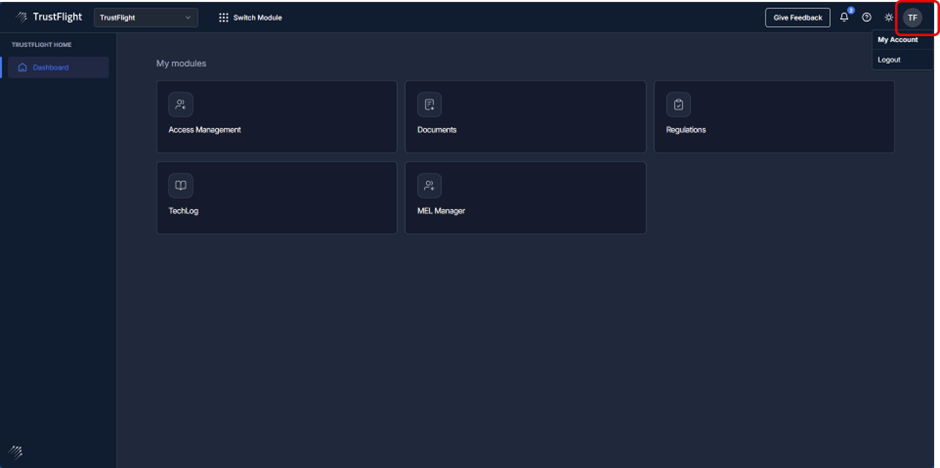Screen dimensions: 940x468
Task: Open the MEL Manager module card
Action: point(525,198)
